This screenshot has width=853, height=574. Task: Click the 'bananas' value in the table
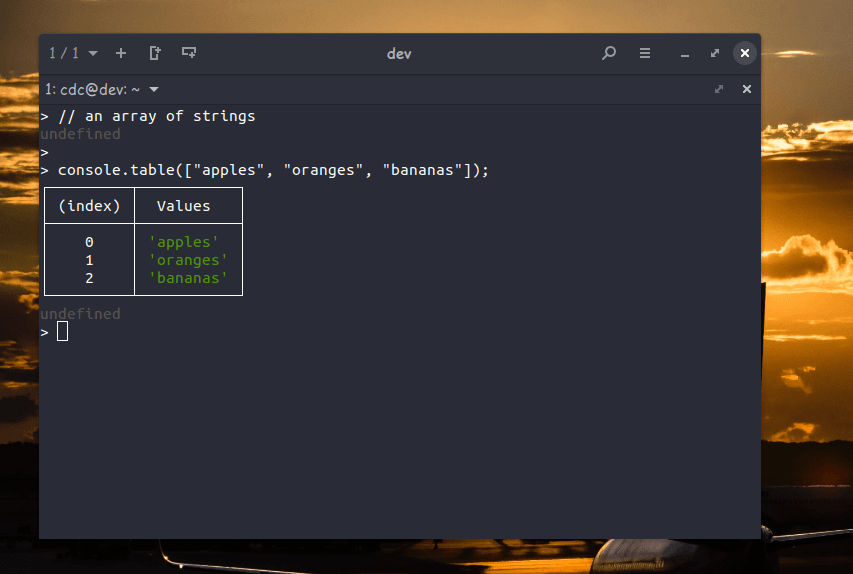pos(188,278)
